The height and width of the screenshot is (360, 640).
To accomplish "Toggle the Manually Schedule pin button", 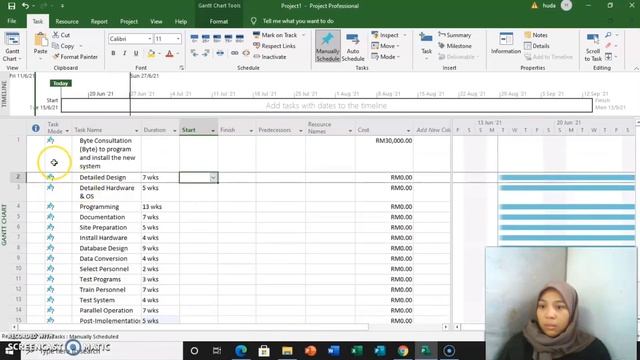I will [327, 47].
